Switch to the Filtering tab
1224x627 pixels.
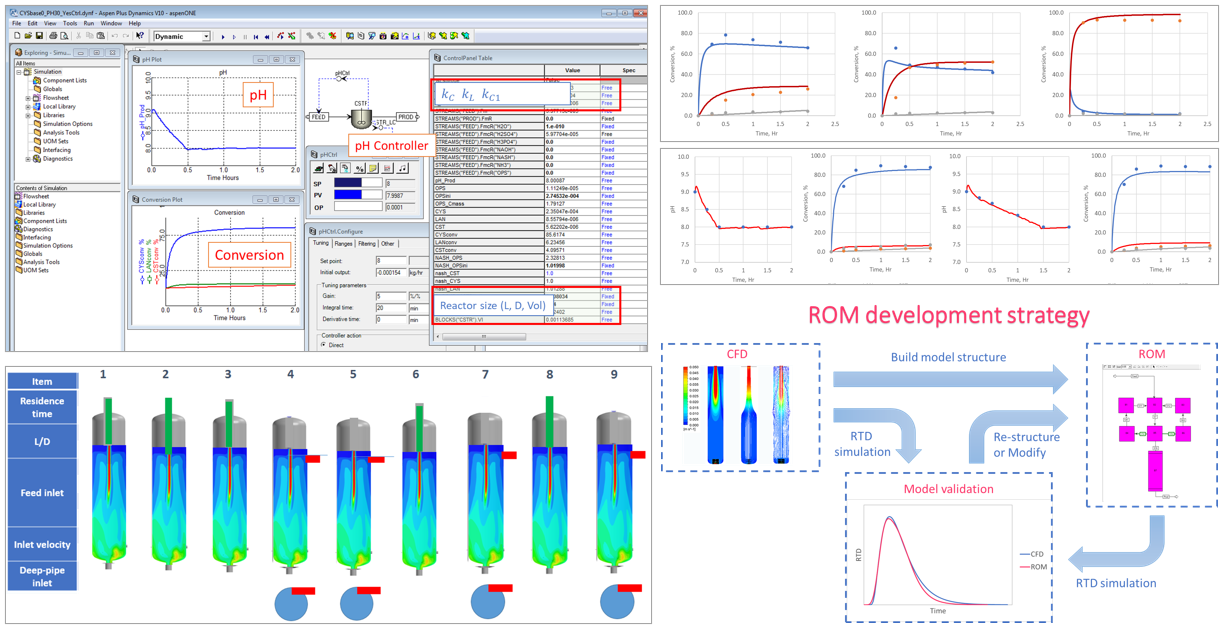point(367,244)
